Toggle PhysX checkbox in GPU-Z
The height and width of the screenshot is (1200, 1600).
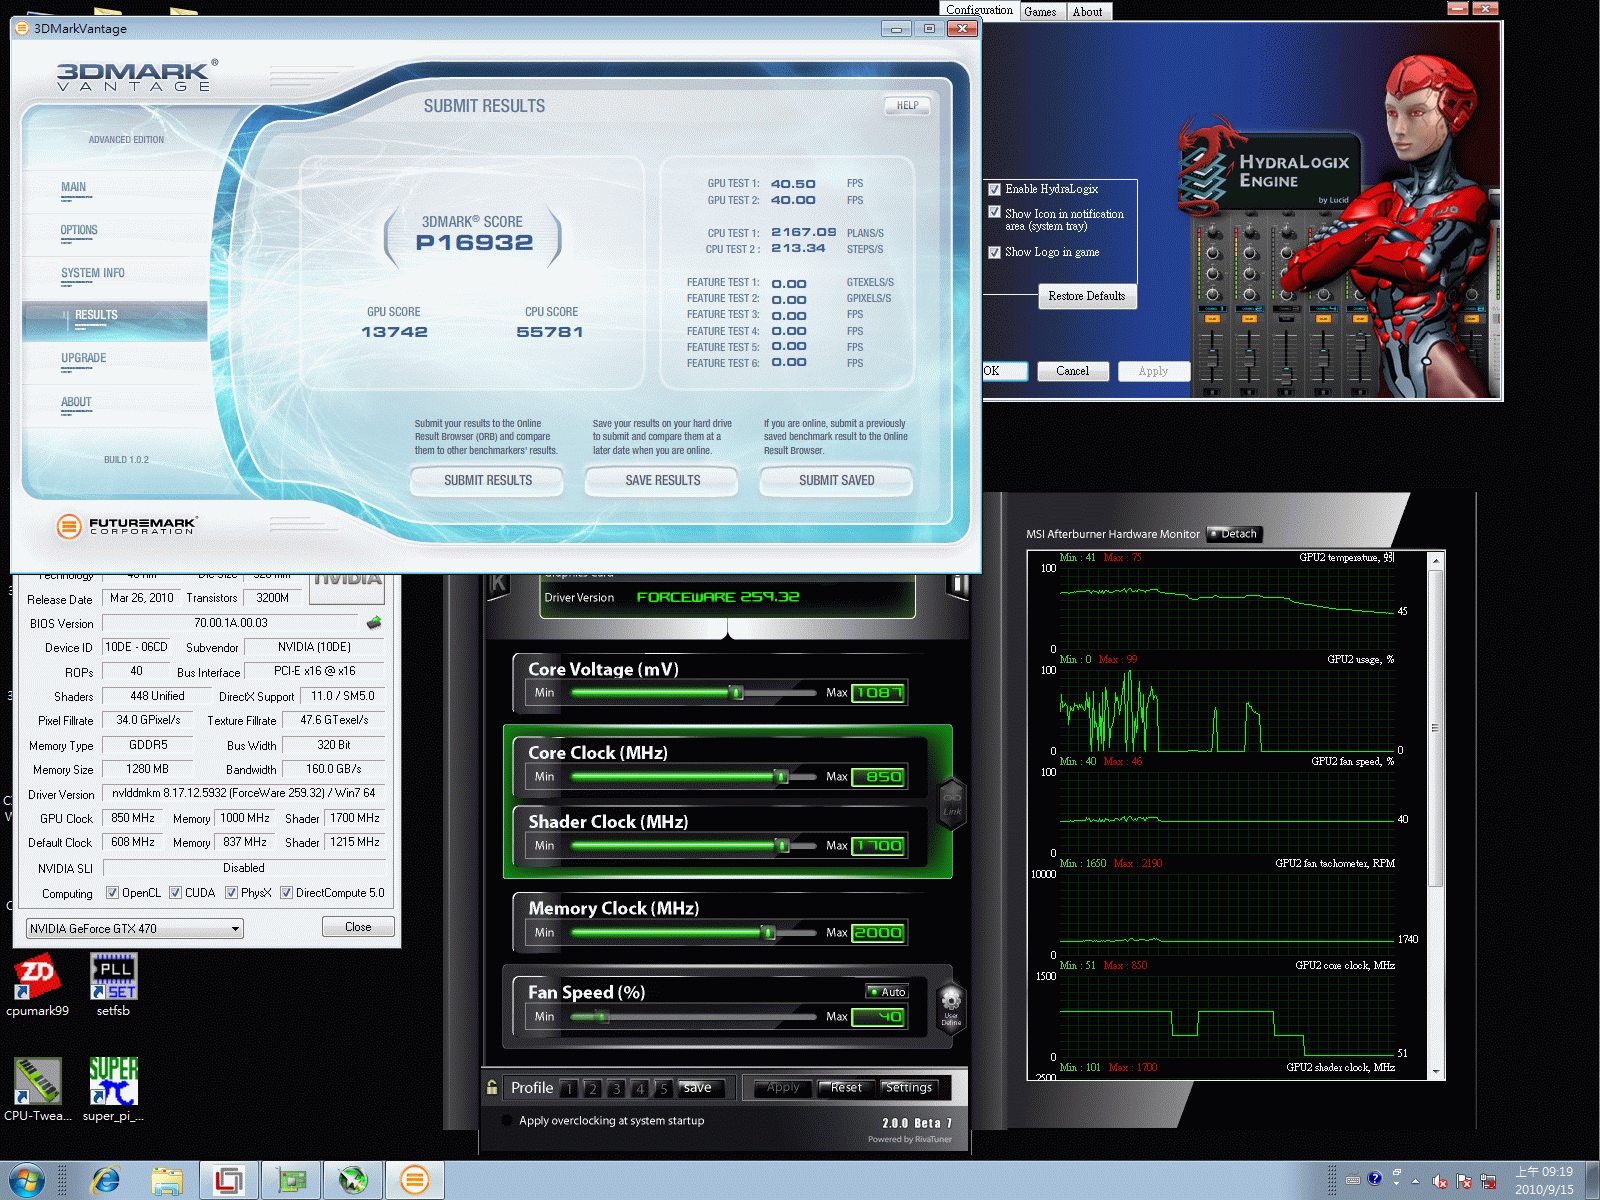(x=231, y=893)
